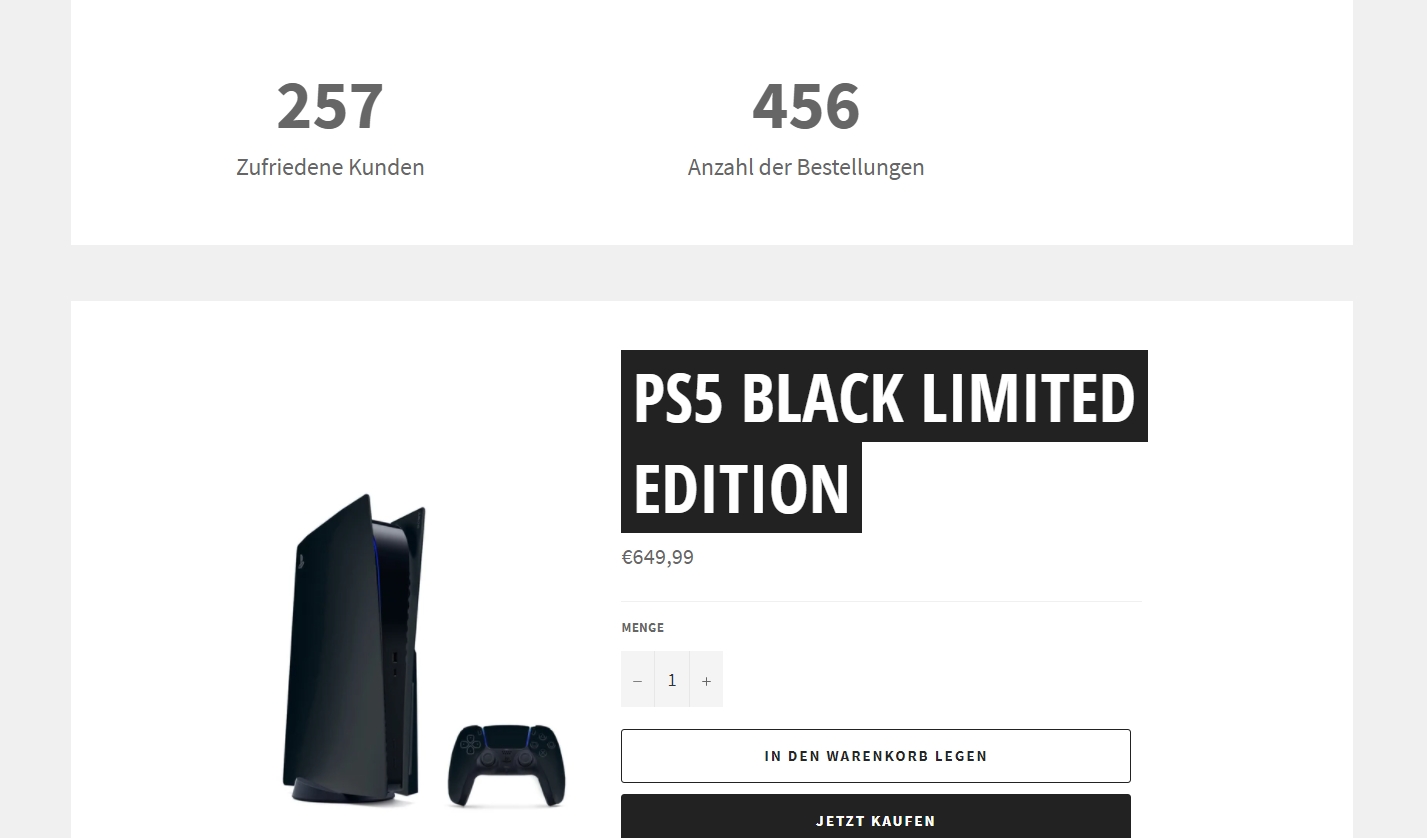The image size is (1427, 838).
Task: Select the black DualSense controller picture
Action: [506, 765]
